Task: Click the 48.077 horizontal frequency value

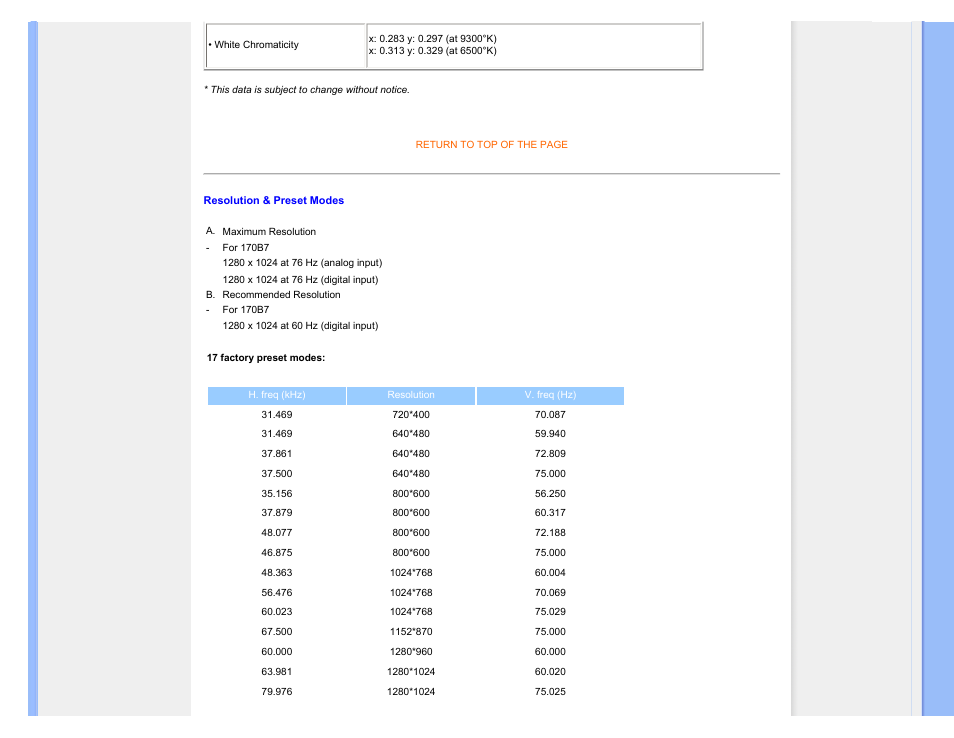Action: (277, 533)
